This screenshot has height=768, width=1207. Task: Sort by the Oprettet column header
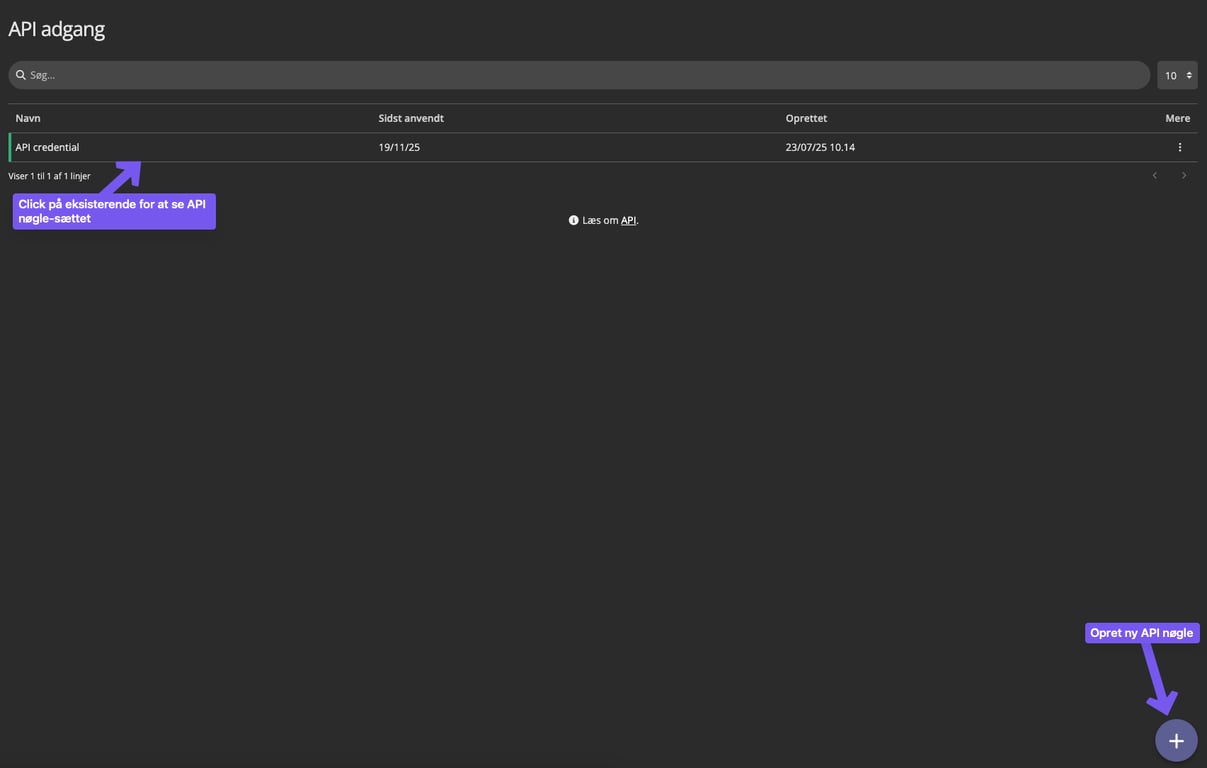point(806,118)
